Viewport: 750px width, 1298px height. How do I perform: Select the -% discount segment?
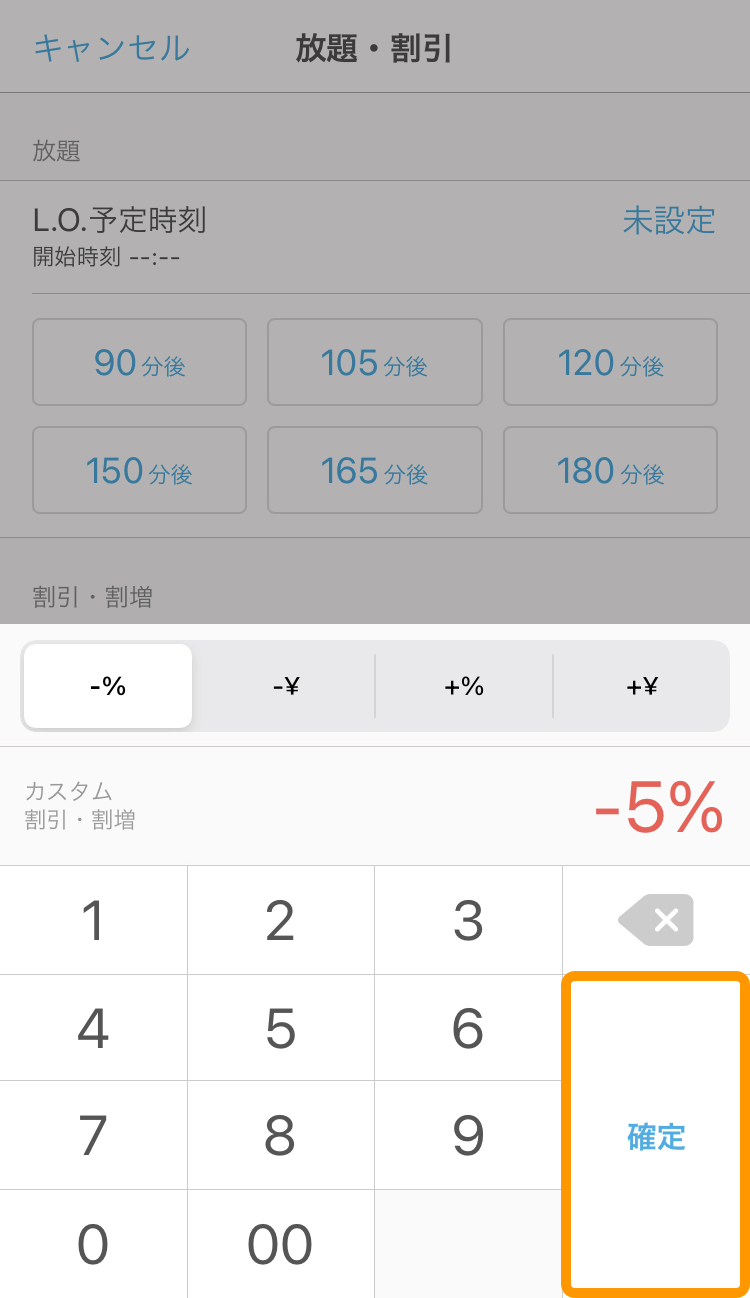(108, 686)
